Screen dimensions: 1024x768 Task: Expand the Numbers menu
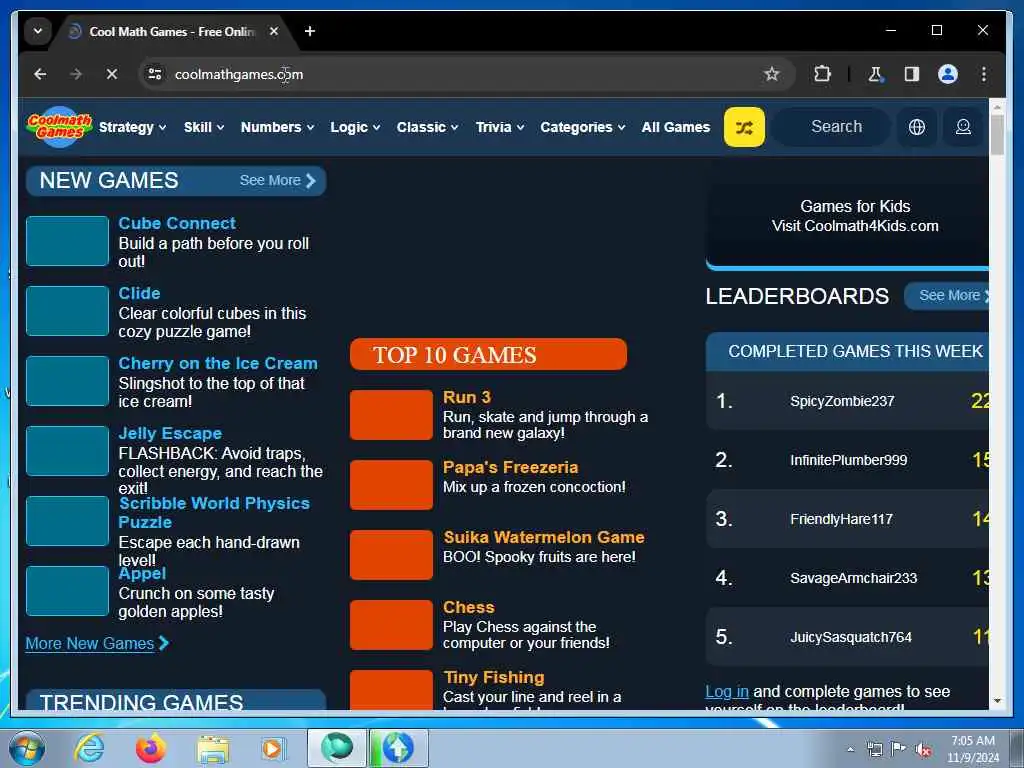point(277,127)
